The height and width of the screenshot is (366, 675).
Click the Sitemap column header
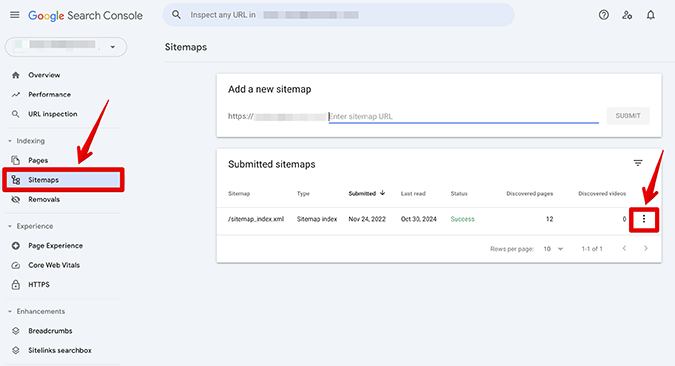click(239, 194)
